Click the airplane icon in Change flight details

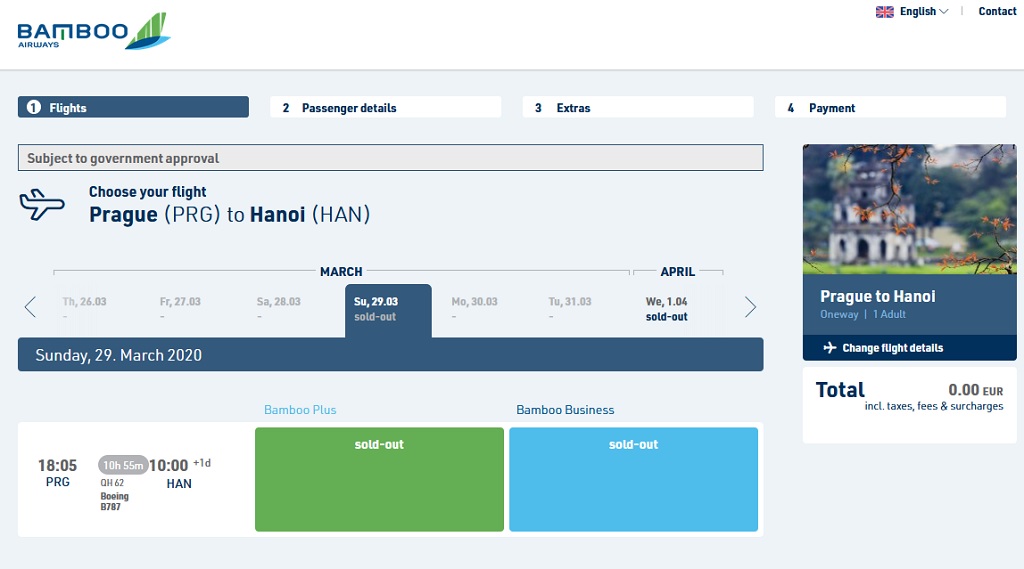(x=829, y=348)
